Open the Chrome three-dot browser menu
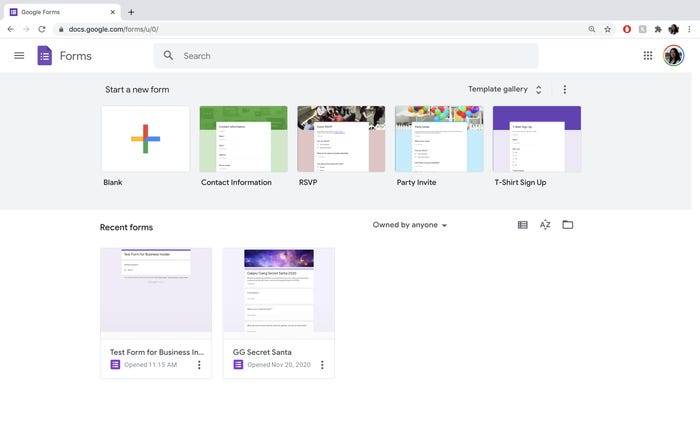This screenshot has height=438, width=700. pos(689,29)
